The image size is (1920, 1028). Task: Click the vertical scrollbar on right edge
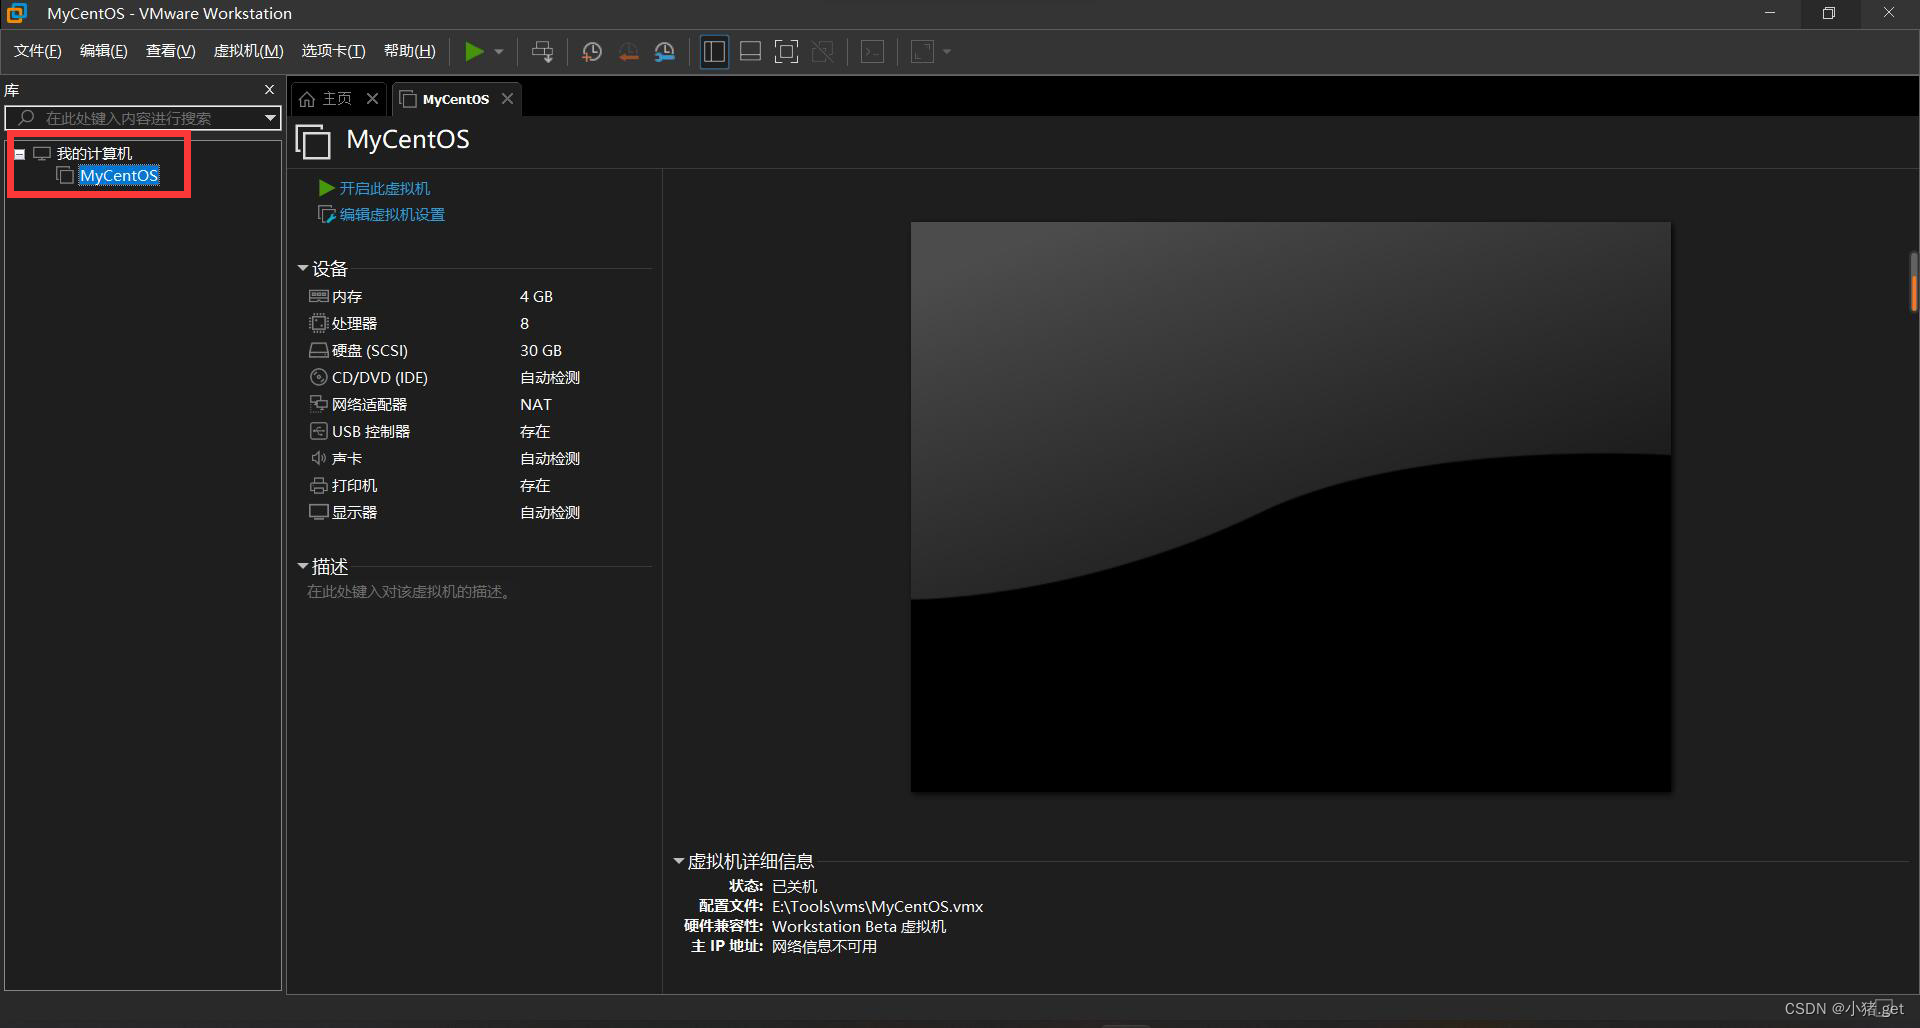[x=1913, y=282]
